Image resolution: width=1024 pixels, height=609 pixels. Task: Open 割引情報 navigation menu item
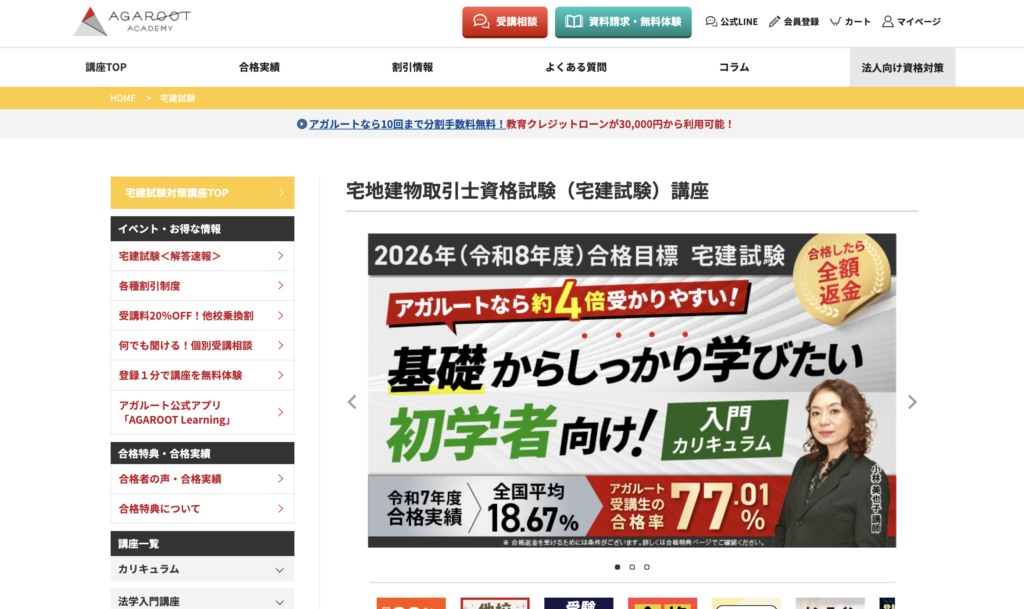(x=412, y=67)
